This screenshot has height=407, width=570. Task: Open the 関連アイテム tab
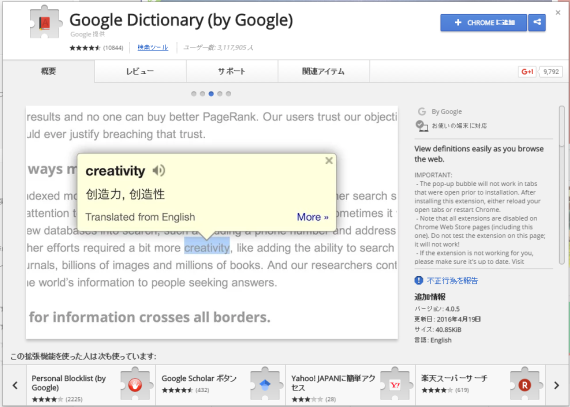pos(324,71)
